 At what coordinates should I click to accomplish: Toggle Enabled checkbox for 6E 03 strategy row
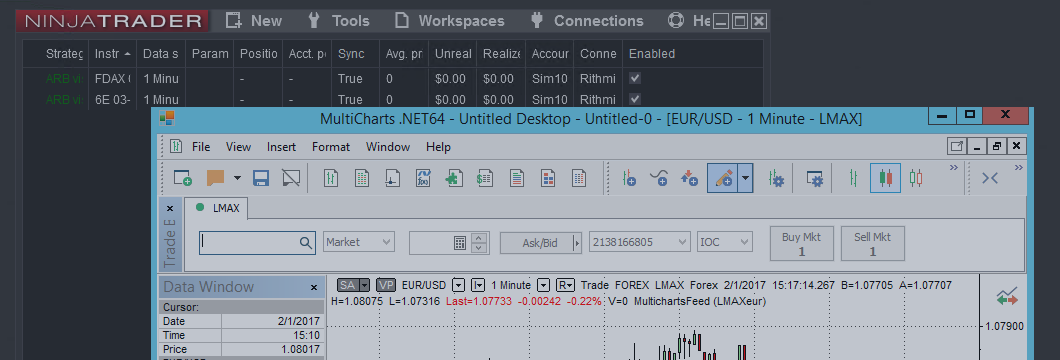[635, 99]
